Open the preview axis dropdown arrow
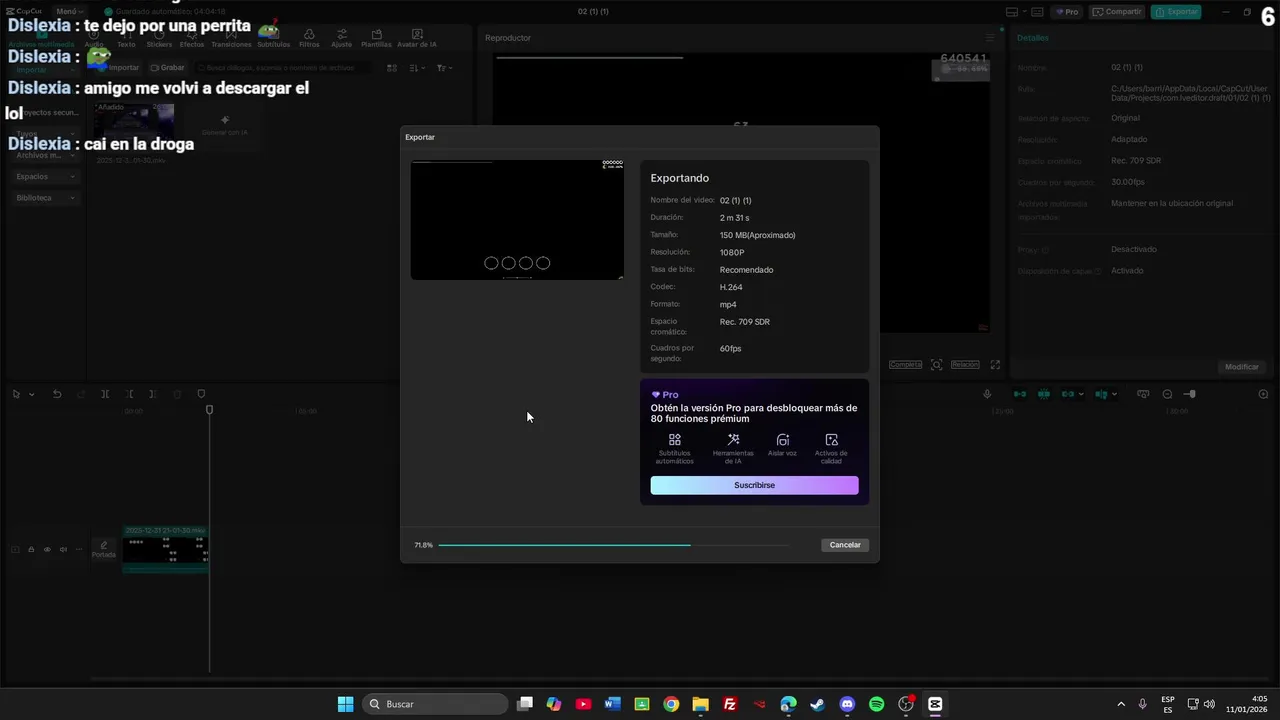 [x=1114, y=394]
